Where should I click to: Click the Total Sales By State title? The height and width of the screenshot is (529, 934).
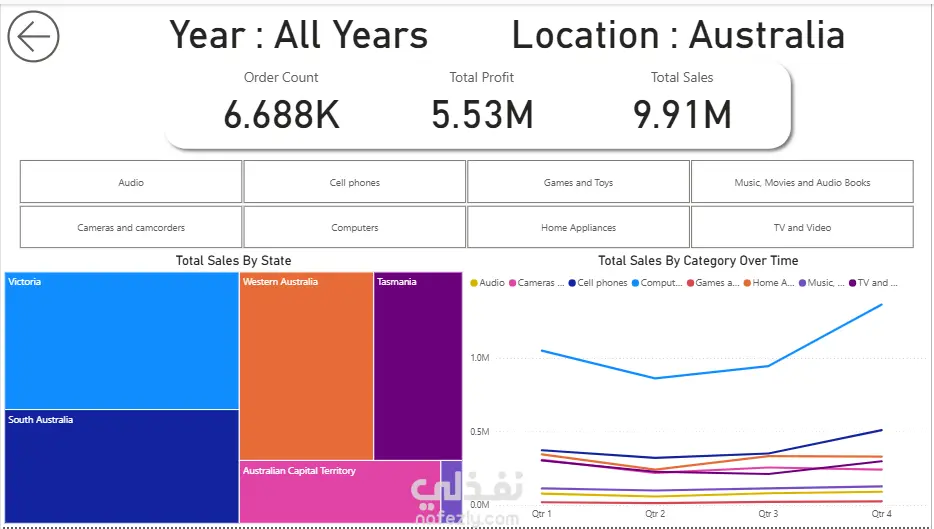234,260
